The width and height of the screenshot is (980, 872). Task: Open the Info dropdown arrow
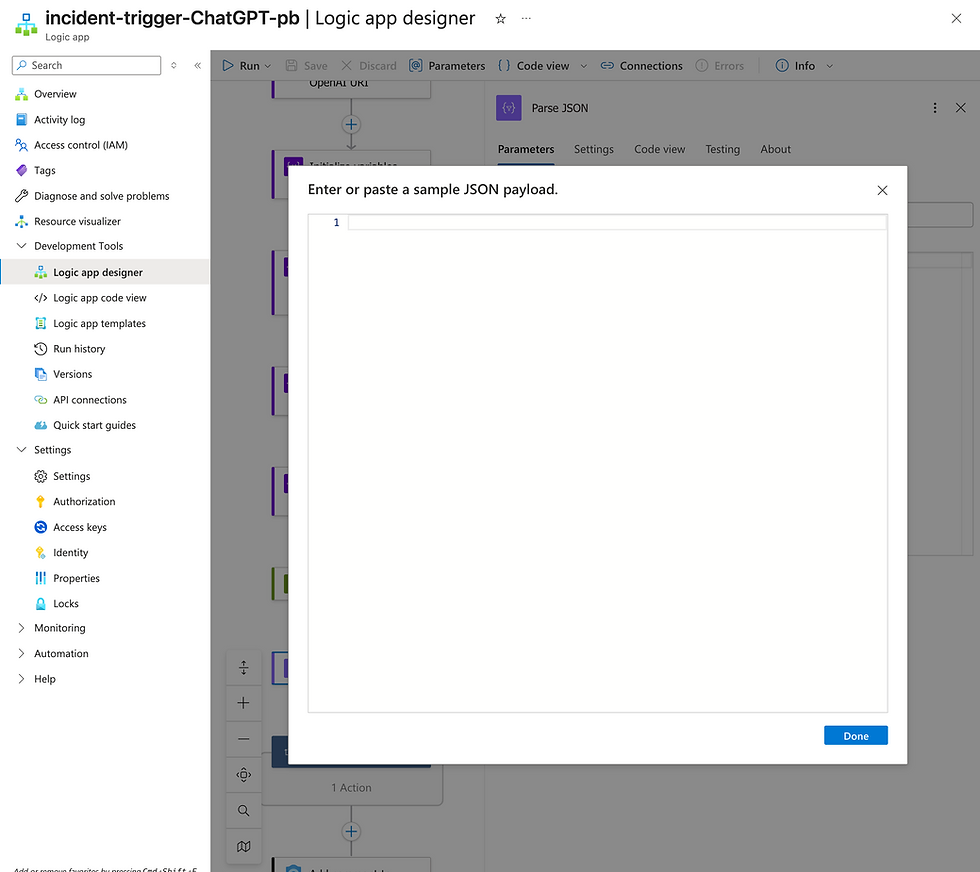829,66
